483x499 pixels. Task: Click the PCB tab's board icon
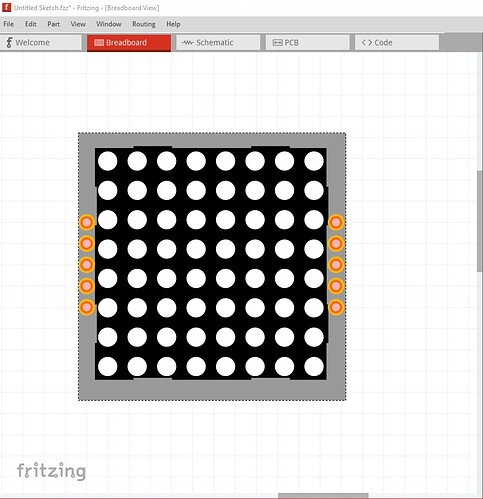point(277,43)
